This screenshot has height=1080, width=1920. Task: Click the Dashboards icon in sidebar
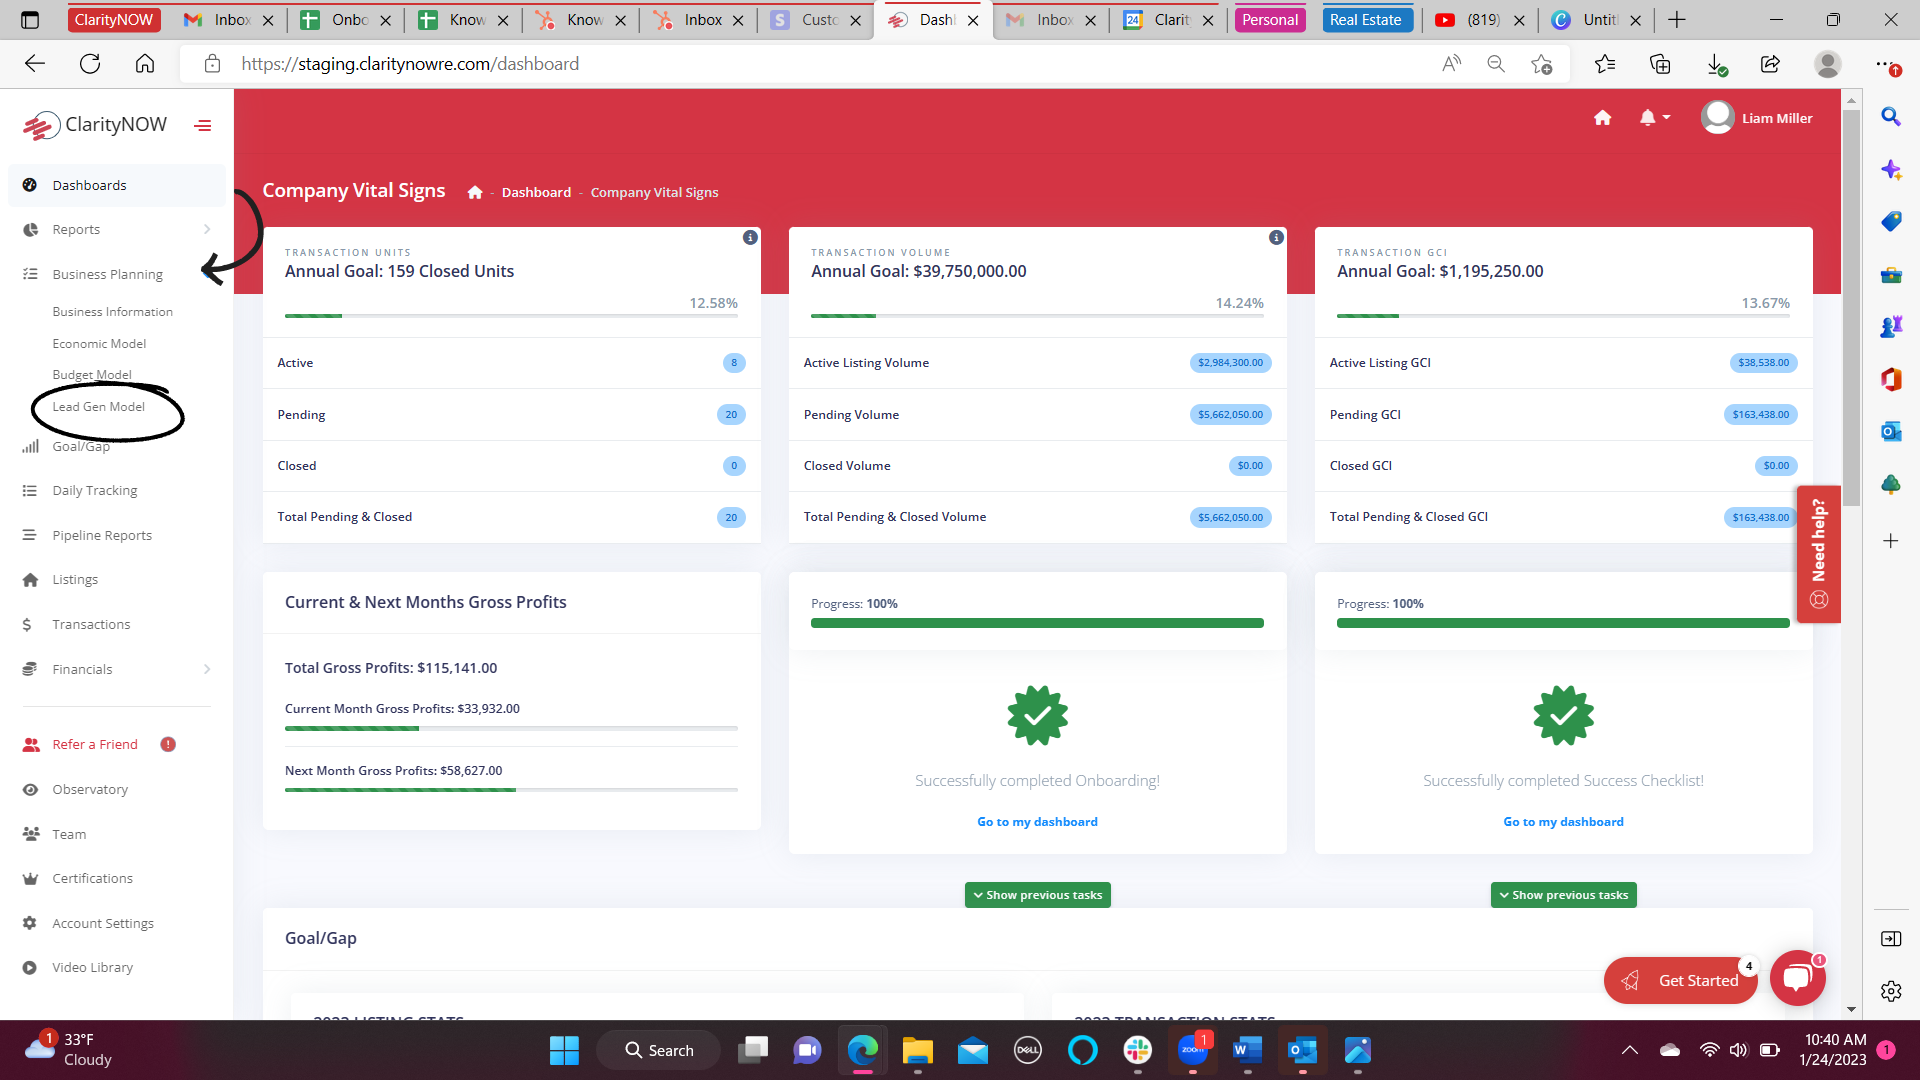pos(30,185)
